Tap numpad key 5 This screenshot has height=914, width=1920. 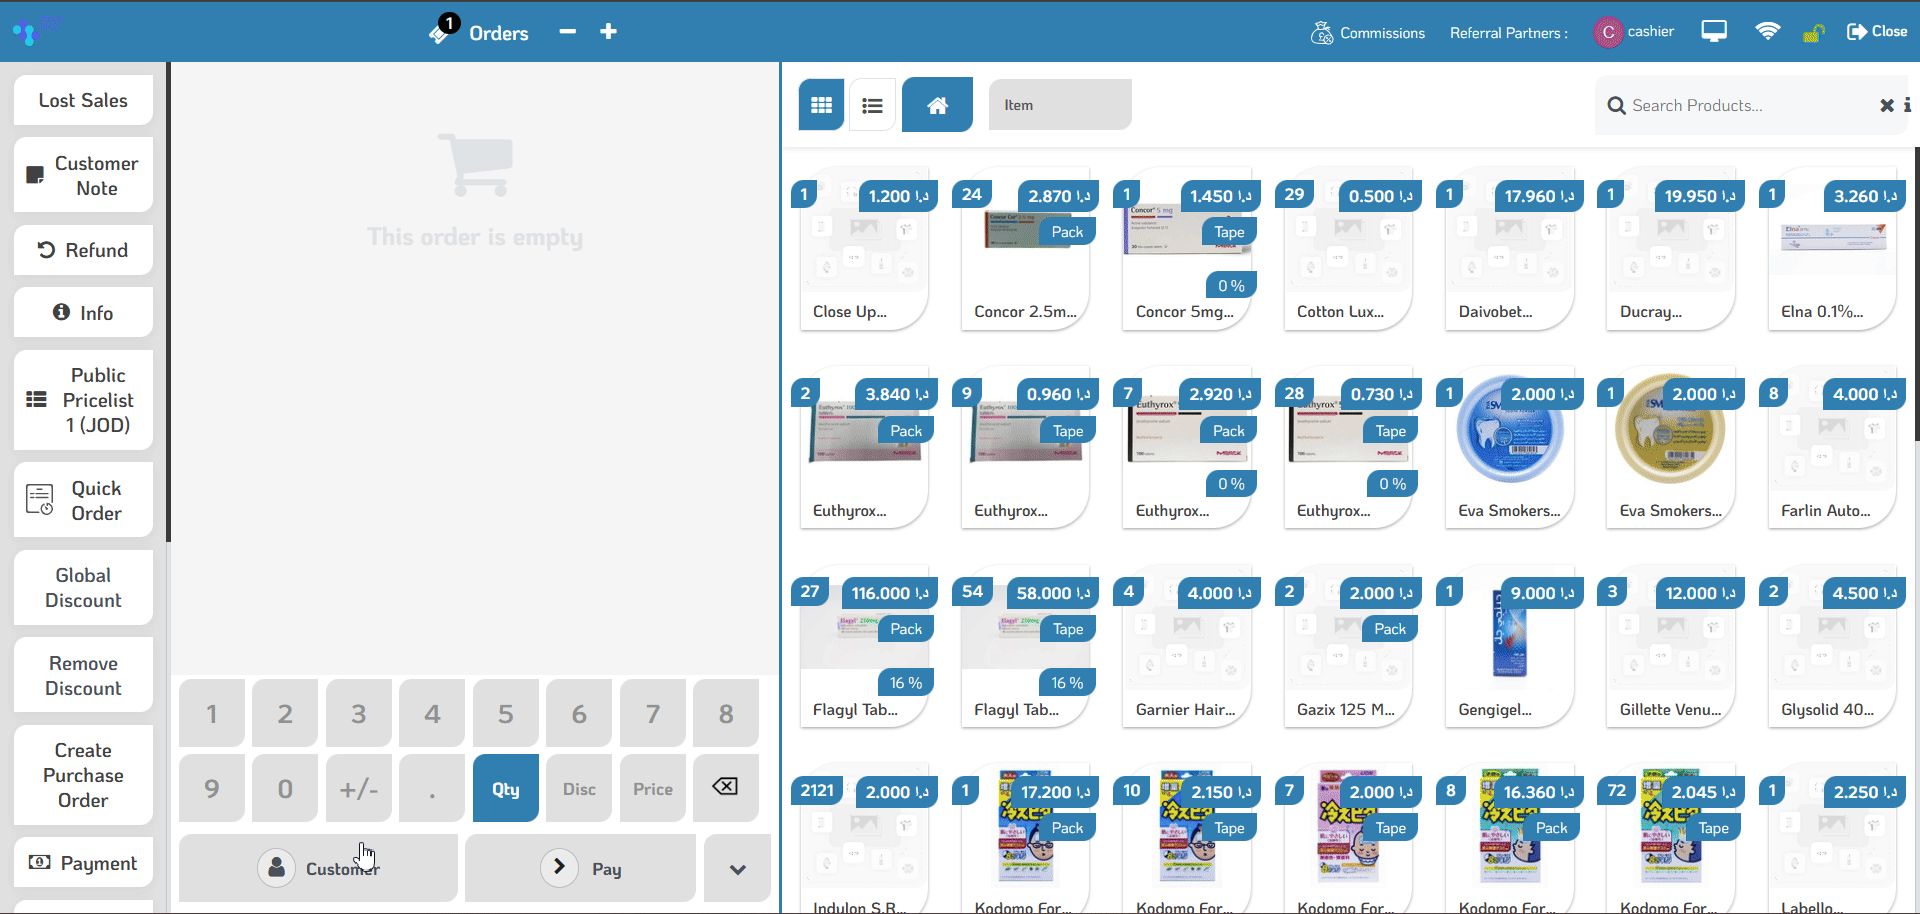tap(506, 713)
